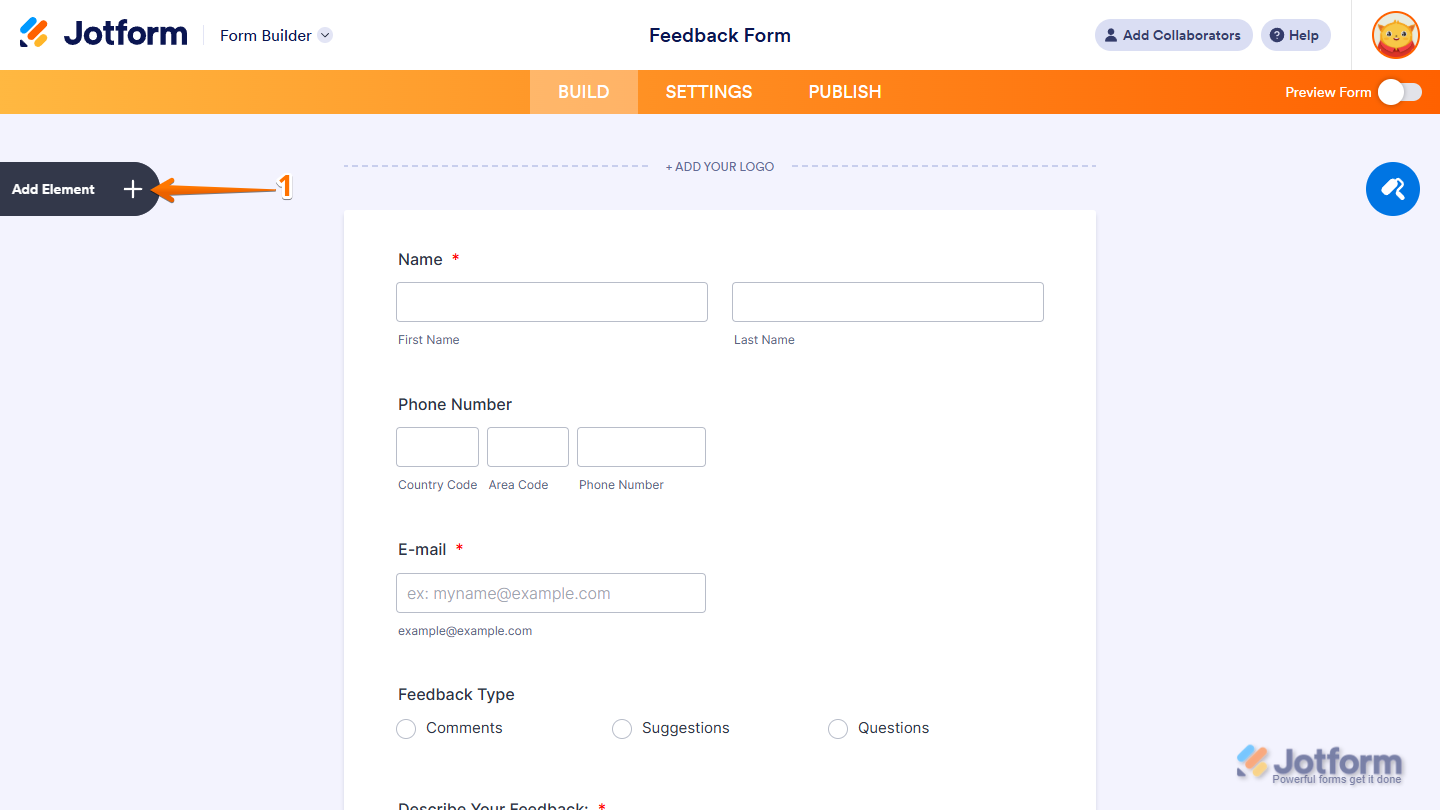Open the Jotform AI assistant
The image size is (1440, 810).
pos(1392,189)
